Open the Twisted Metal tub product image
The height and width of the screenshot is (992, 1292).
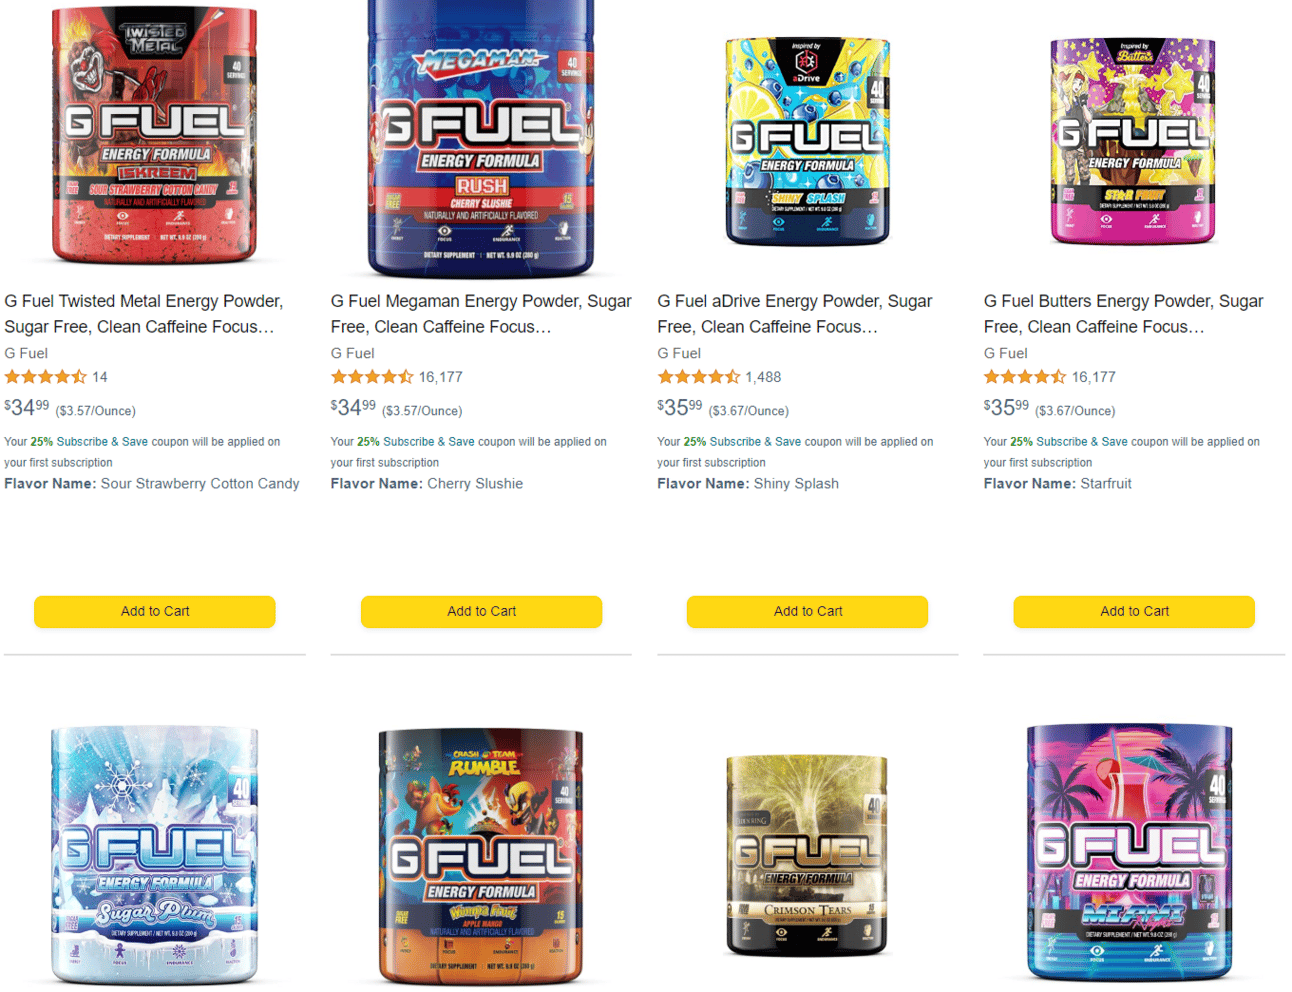[155, 133]
